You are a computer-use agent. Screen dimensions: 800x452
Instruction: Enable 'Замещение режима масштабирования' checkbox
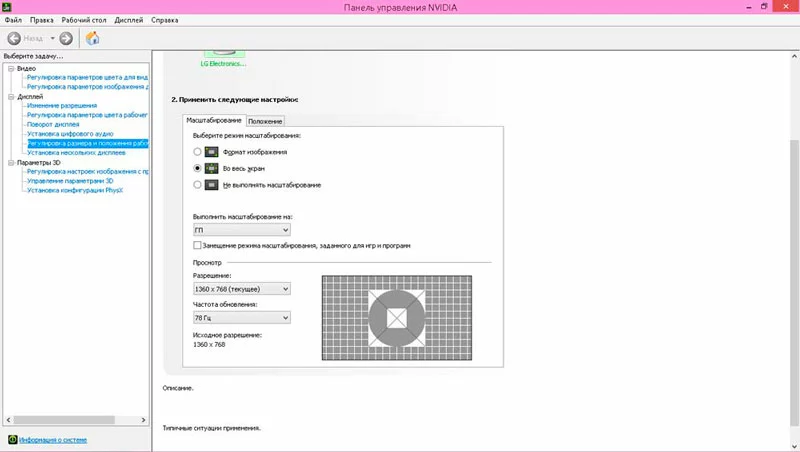(x=197, y=245)
